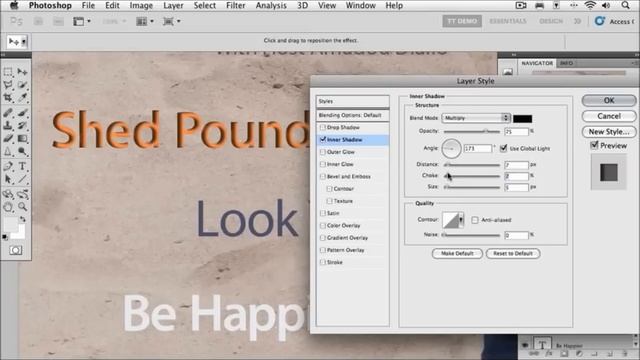Switch to the Info panel tab
This screenshot has width=640, height=360.
(x=566, y=63)
